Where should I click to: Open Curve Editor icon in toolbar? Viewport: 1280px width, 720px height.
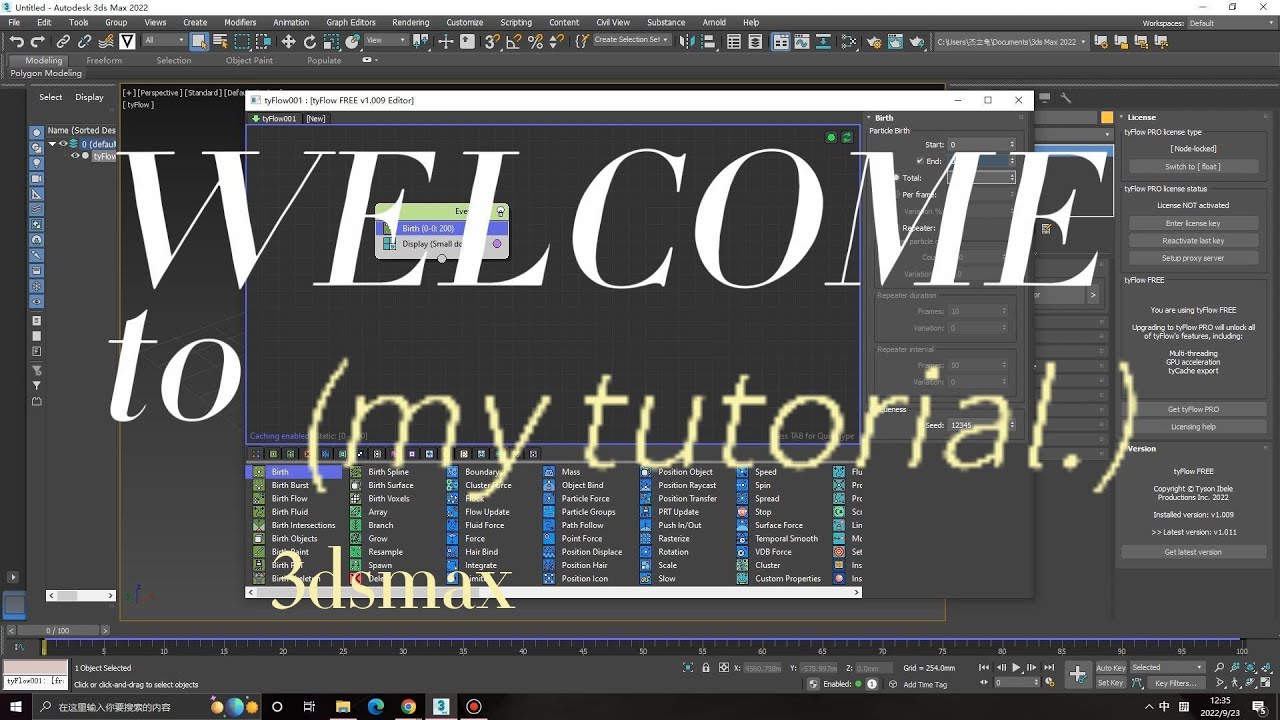[803, 41]
